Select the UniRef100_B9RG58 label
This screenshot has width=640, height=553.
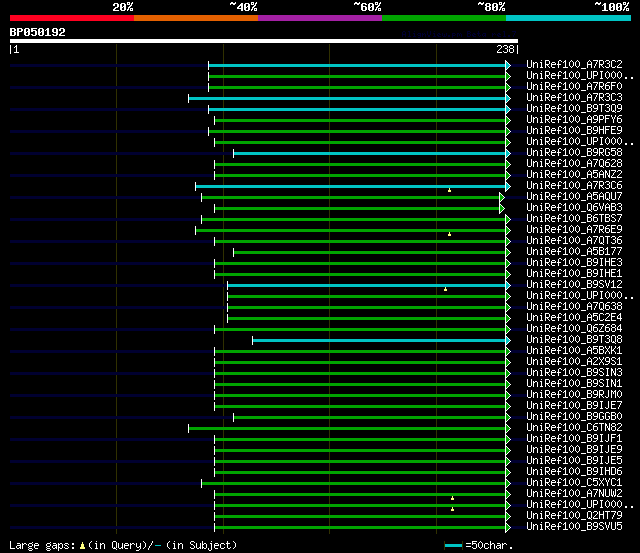(x=574, y=153)
